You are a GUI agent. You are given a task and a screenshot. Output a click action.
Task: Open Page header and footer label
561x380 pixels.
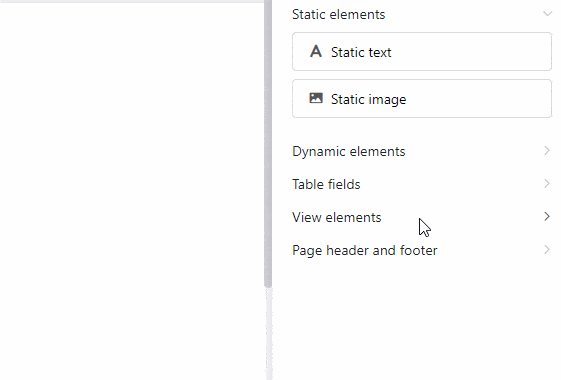tap(365, 250)
